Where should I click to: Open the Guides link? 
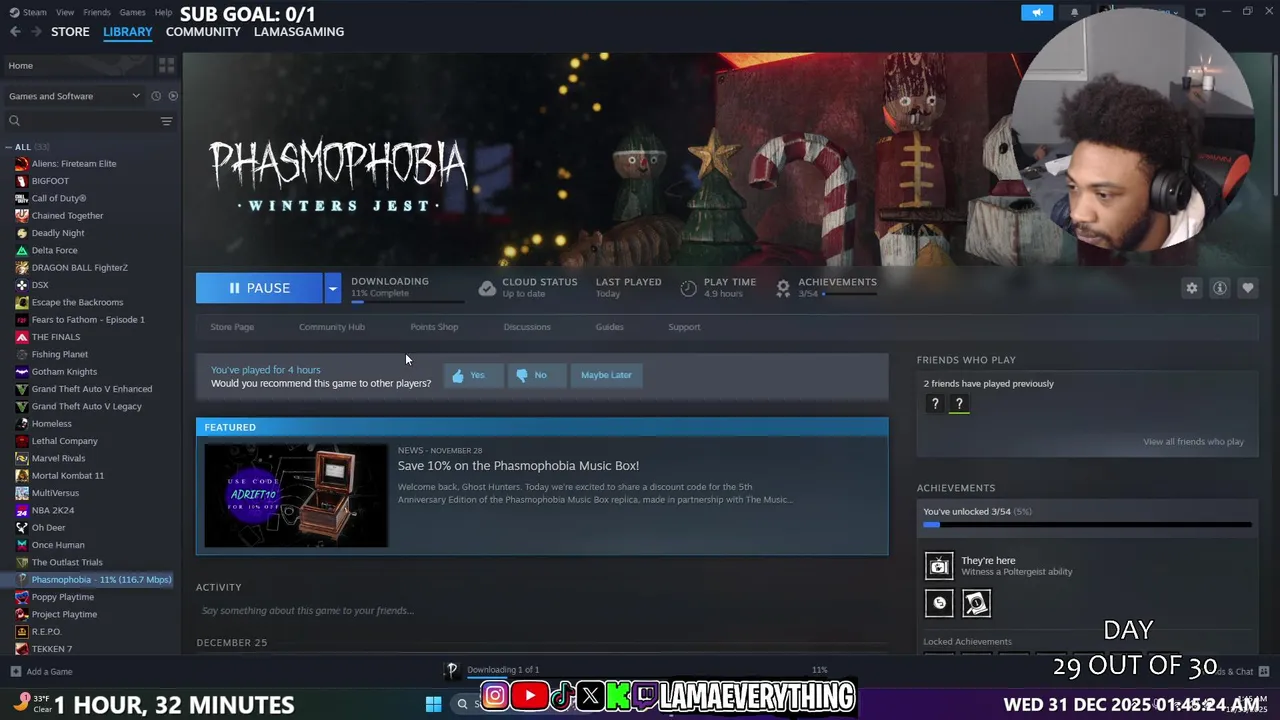point(609,327)
